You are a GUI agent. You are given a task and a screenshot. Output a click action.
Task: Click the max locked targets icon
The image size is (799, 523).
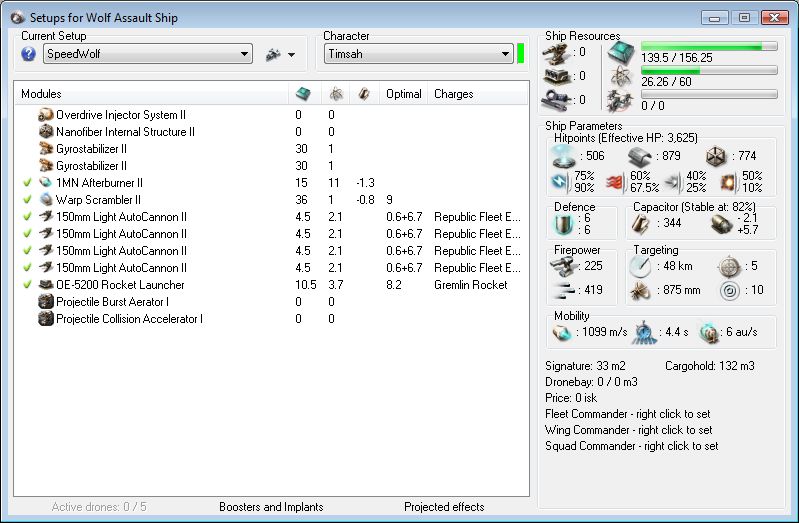[x=729, y=266]
